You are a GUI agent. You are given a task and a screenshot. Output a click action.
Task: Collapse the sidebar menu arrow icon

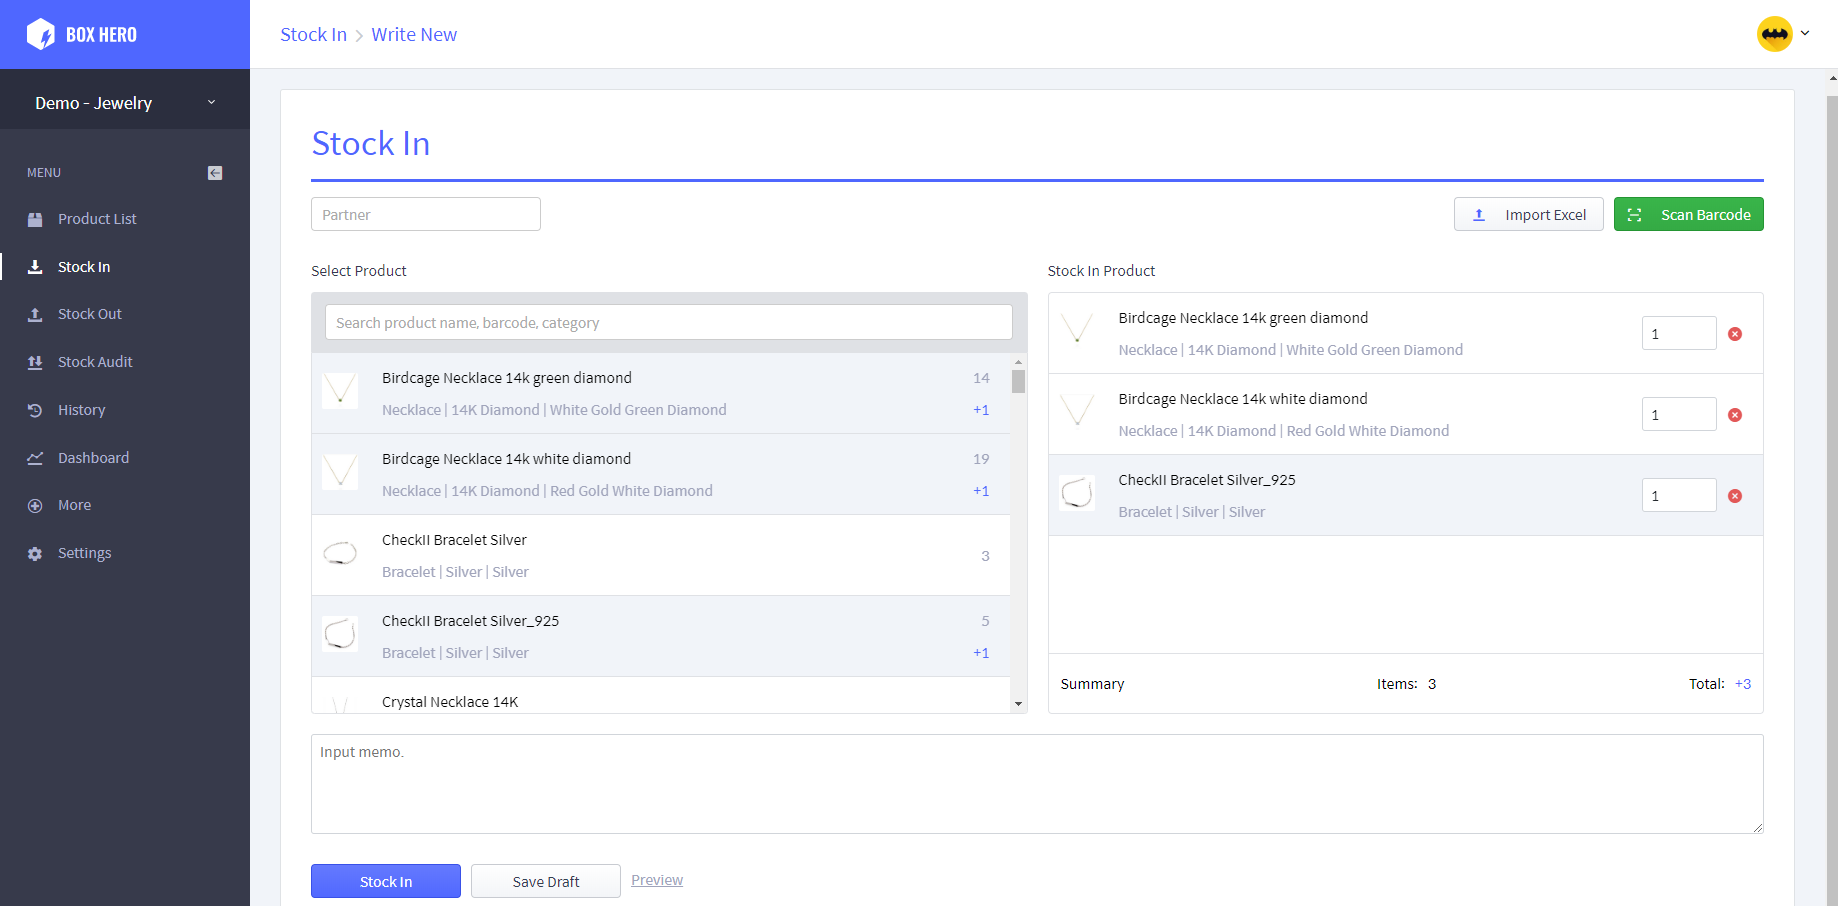pyautogui.click(x=215, y=173)
